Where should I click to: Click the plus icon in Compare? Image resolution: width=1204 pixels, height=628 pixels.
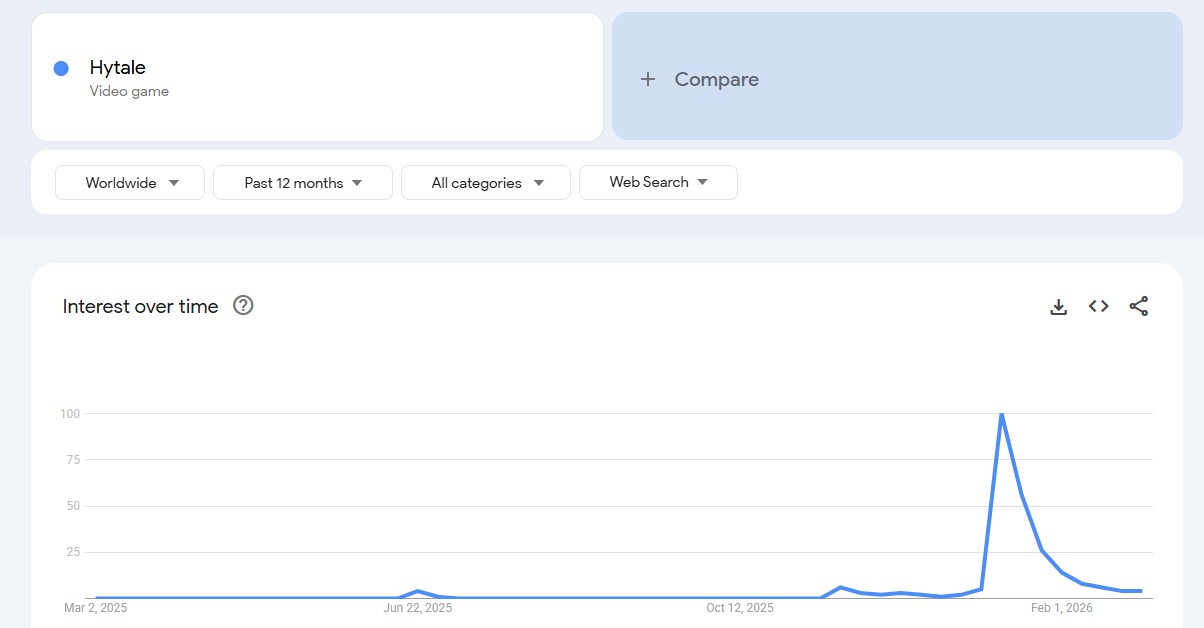click(648, 79)
